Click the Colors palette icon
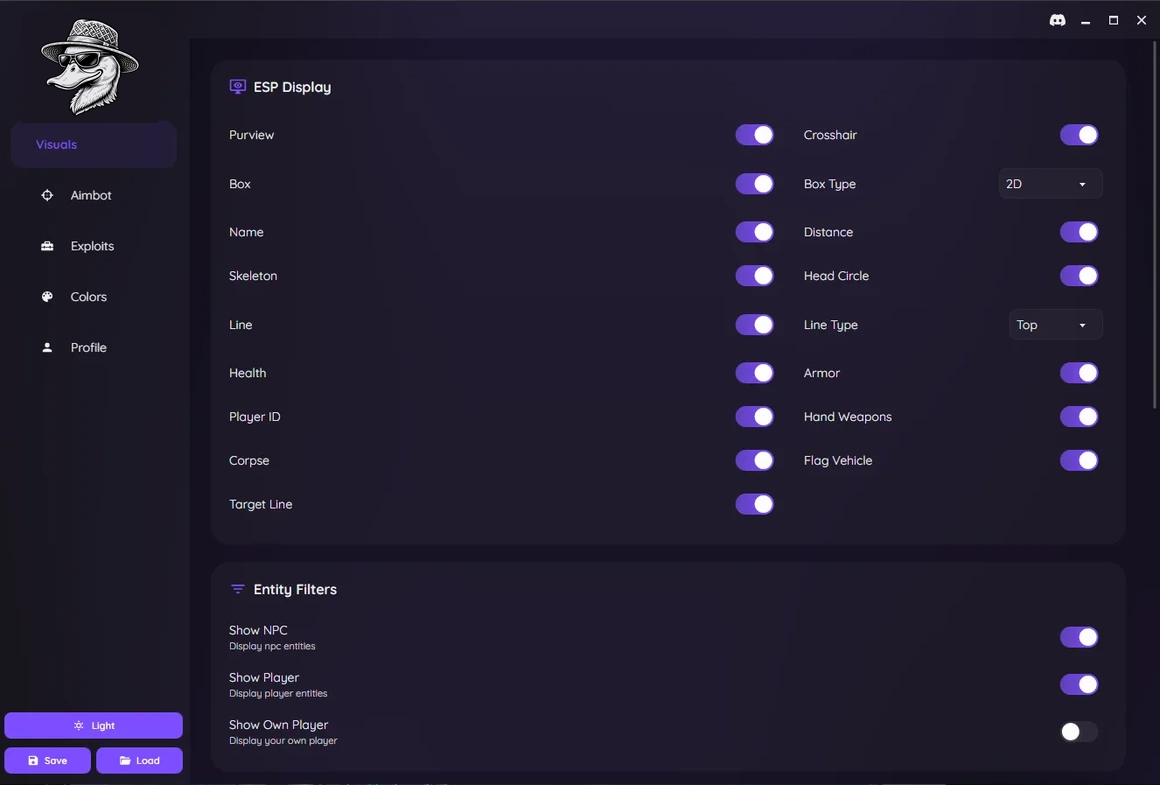Image resolution: width=1160 pixels, height=785 pixels. tap(47, 297)
